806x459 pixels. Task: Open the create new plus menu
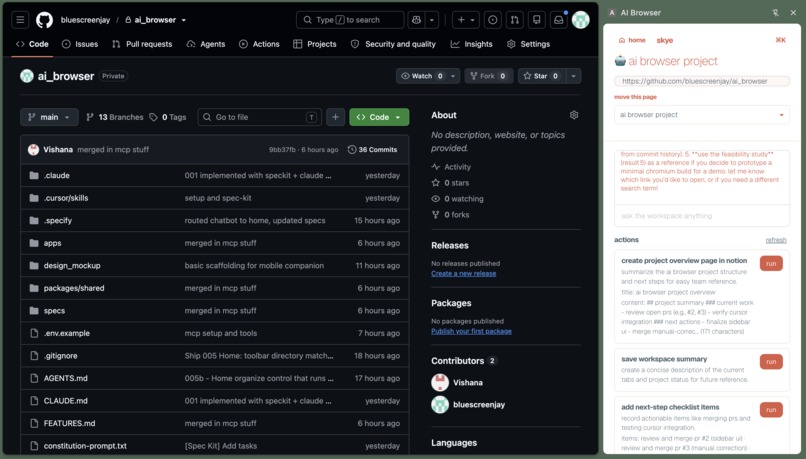click(x=466, y=20)
